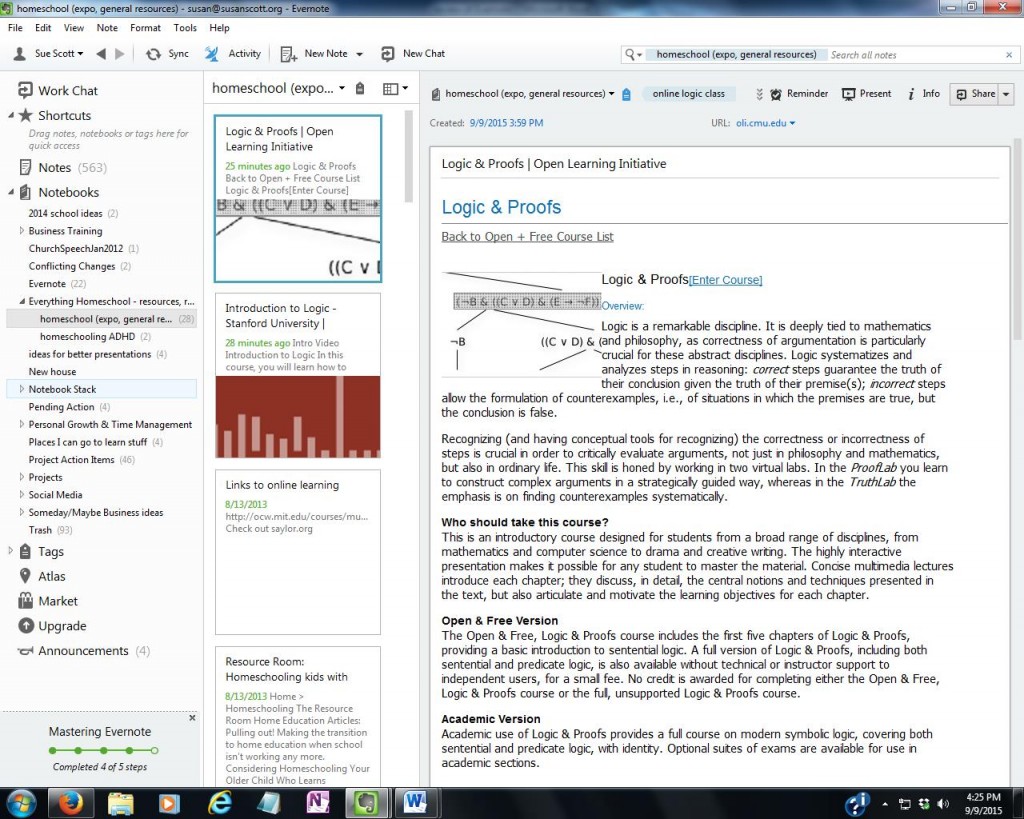Open Atlas map view
This screenshot has height=819, width=1024.
point(42,576)
